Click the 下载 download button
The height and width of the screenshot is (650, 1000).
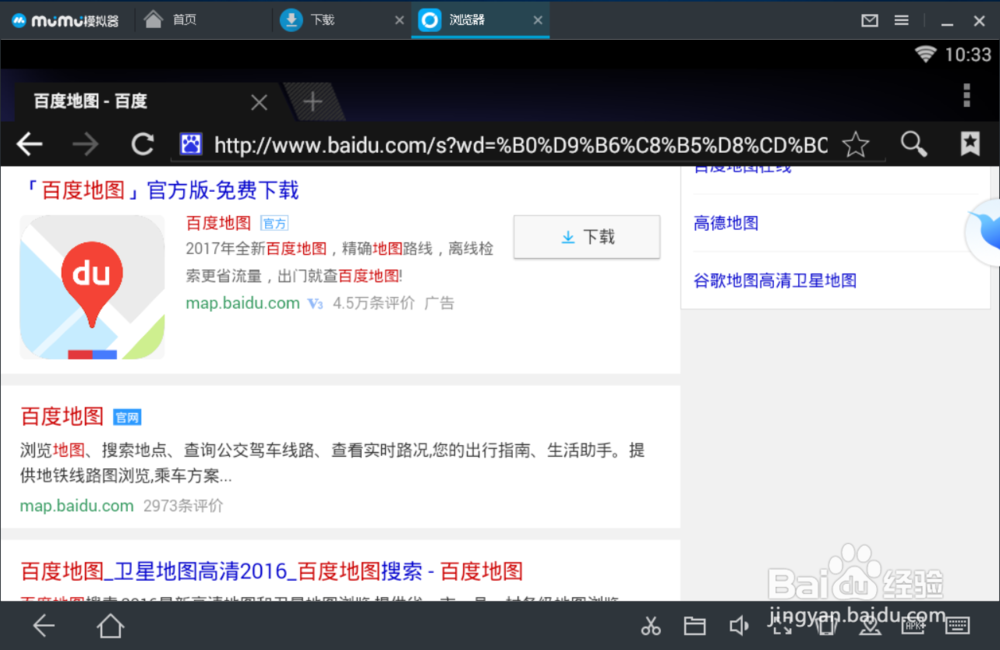tap(587, 237)
